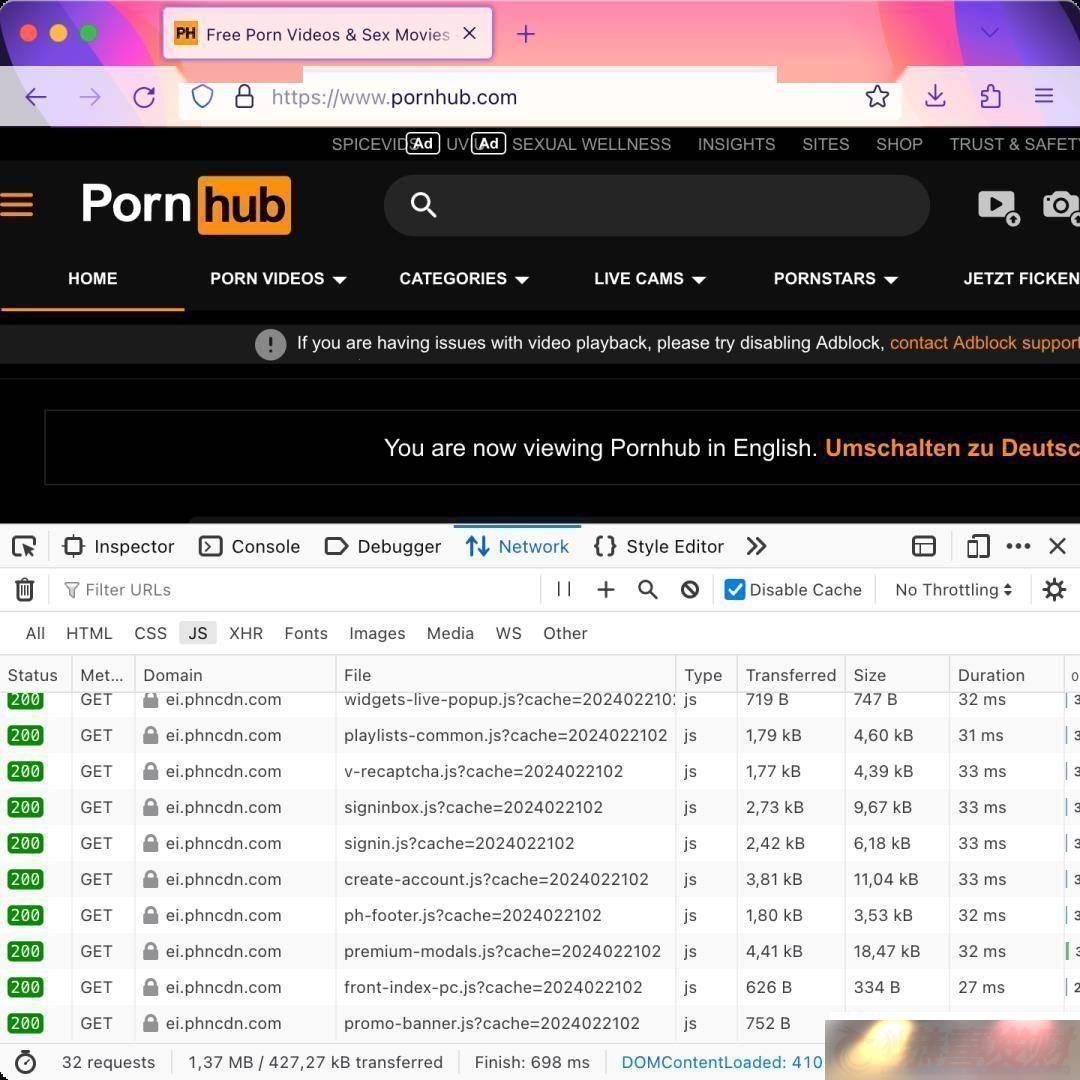This screenshot has width=1080, height=1080.
Task: Filter requests by HTML
Action: [x=89, y=633]
